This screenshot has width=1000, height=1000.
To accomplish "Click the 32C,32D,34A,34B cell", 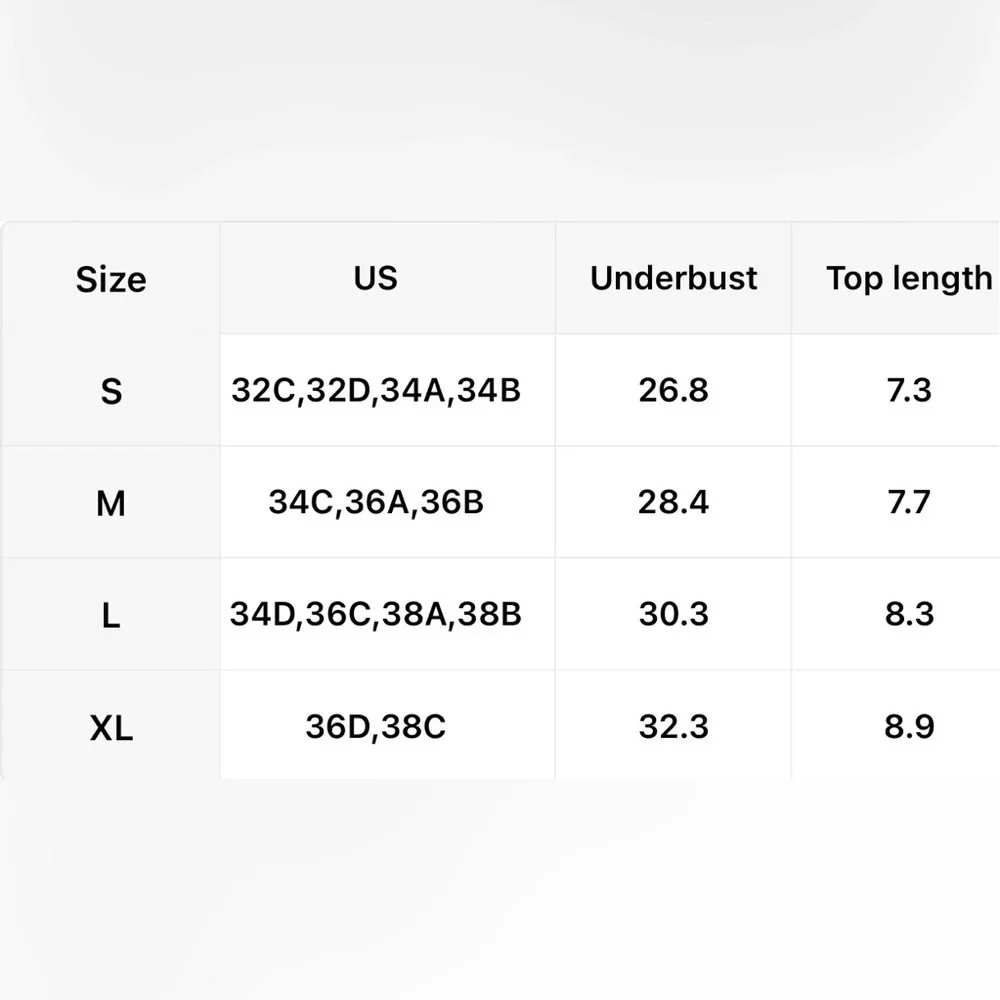I will (376, 390).
